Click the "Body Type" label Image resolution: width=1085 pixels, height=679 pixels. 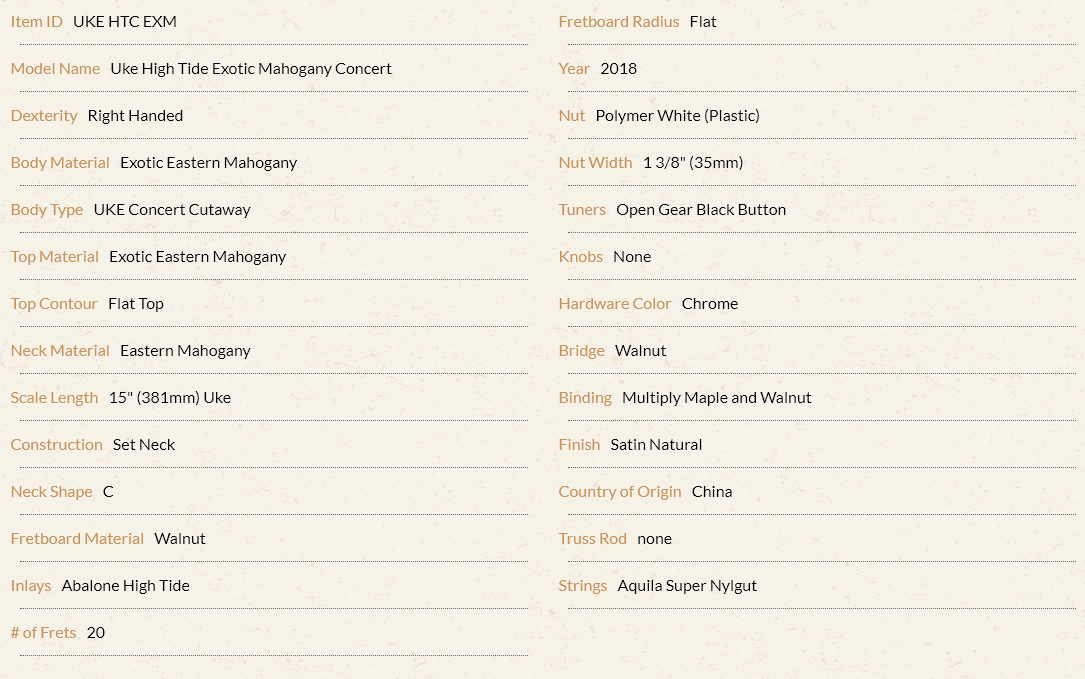tap(47, 210)
